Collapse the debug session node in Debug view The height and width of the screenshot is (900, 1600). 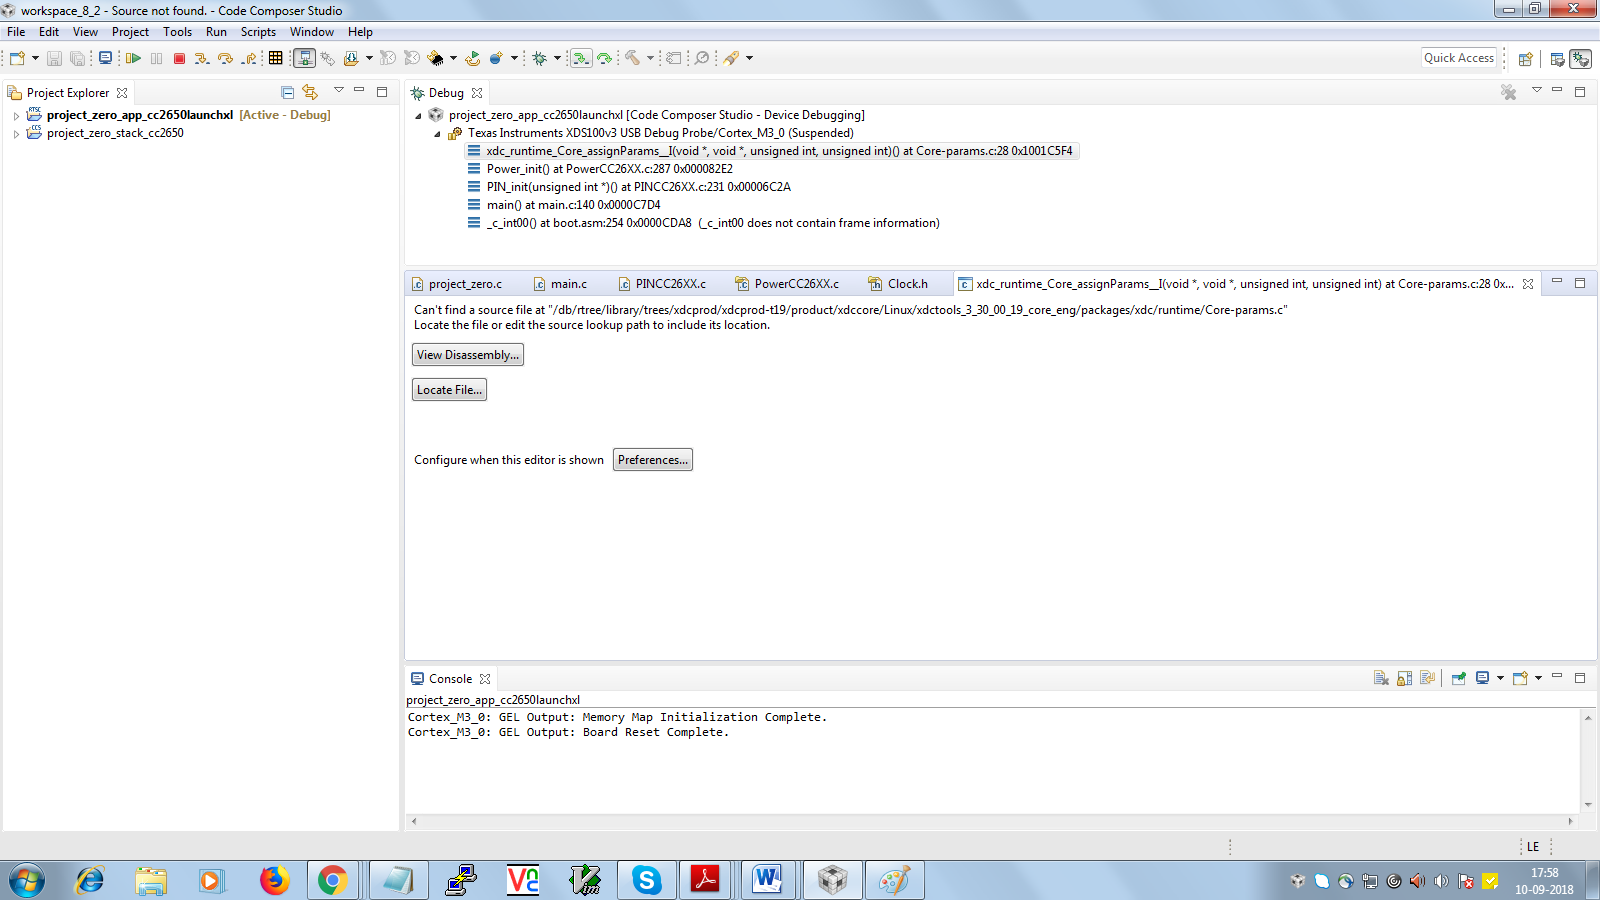[x=418, y=116]
